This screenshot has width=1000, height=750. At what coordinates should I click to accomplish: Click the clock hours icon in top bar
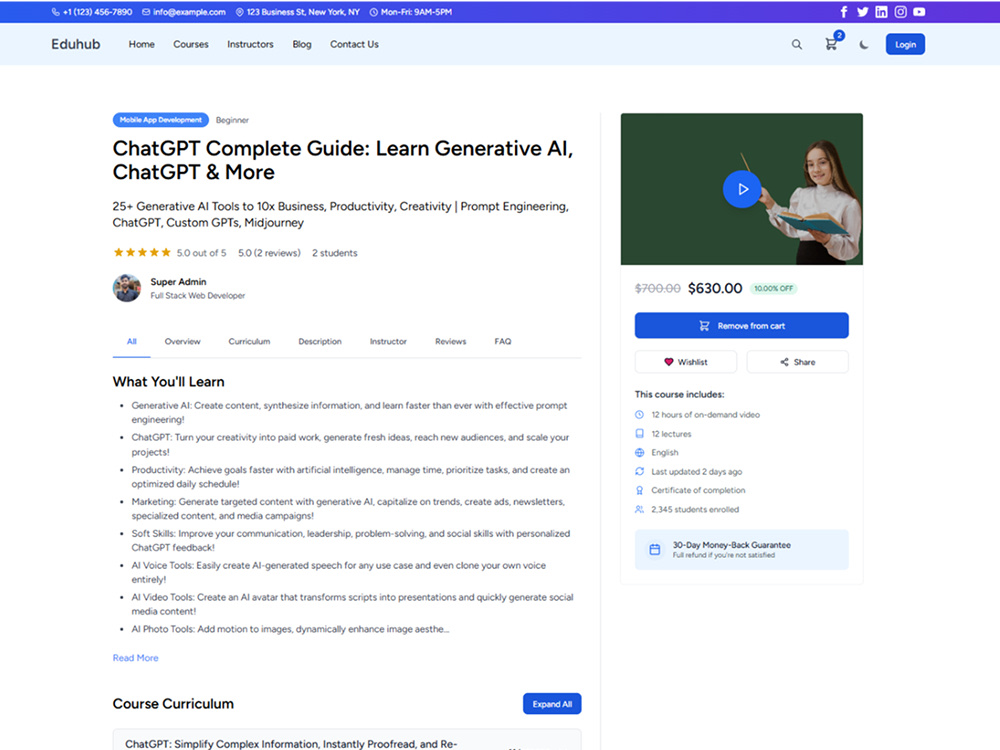(x=374, y=12)
